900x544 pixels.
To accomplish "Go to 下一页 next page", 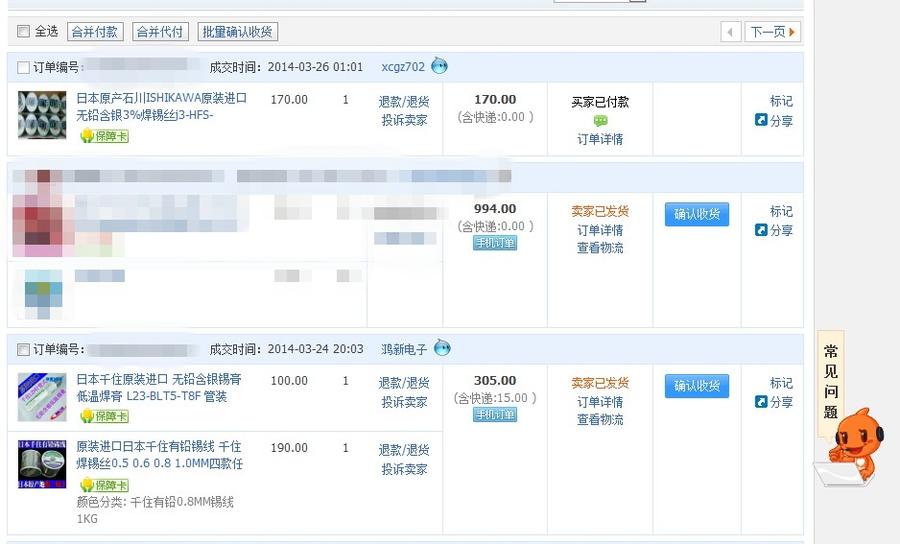I will pos(773,32).
